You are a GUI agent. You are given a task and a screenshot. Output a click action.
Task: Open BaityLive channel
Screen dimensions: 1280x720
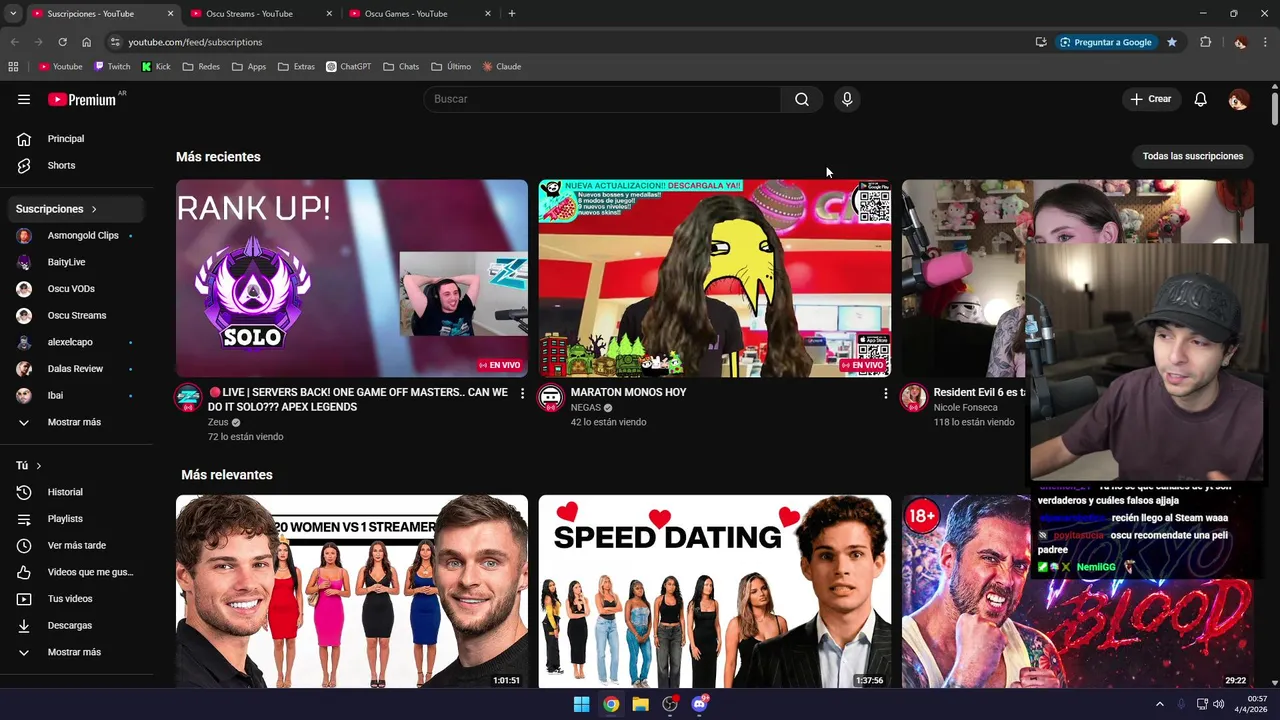[76, 262]
